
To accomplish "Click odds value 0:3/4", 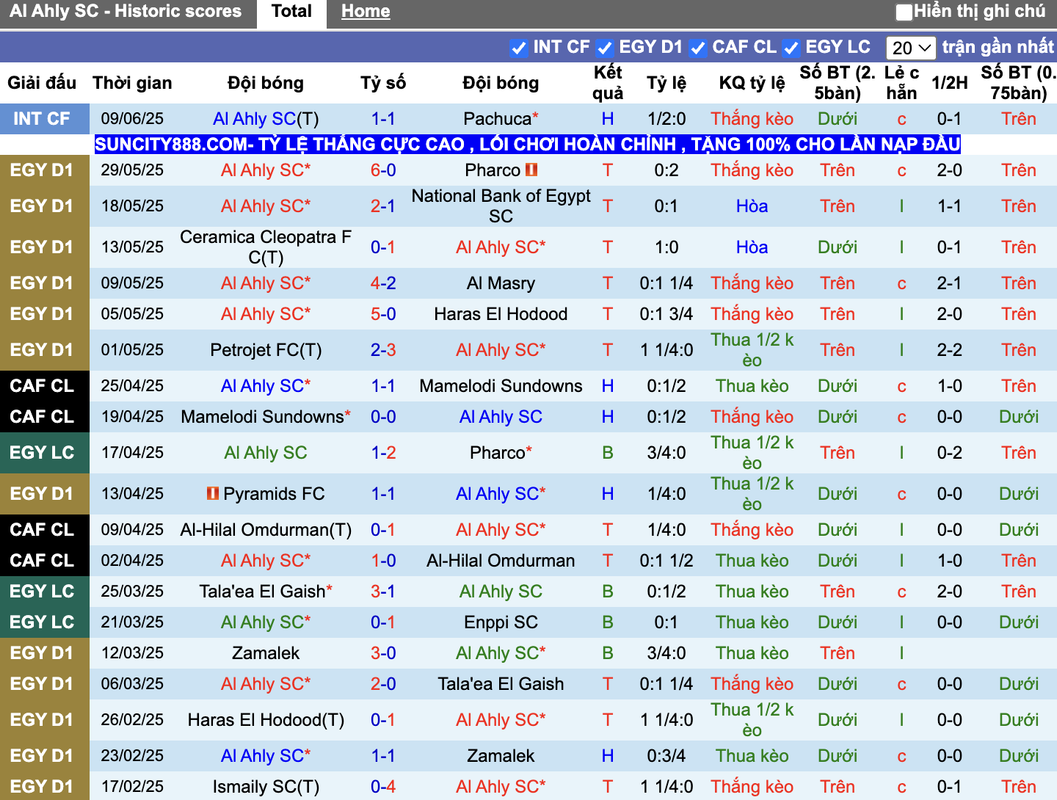I will coord(666,756).
